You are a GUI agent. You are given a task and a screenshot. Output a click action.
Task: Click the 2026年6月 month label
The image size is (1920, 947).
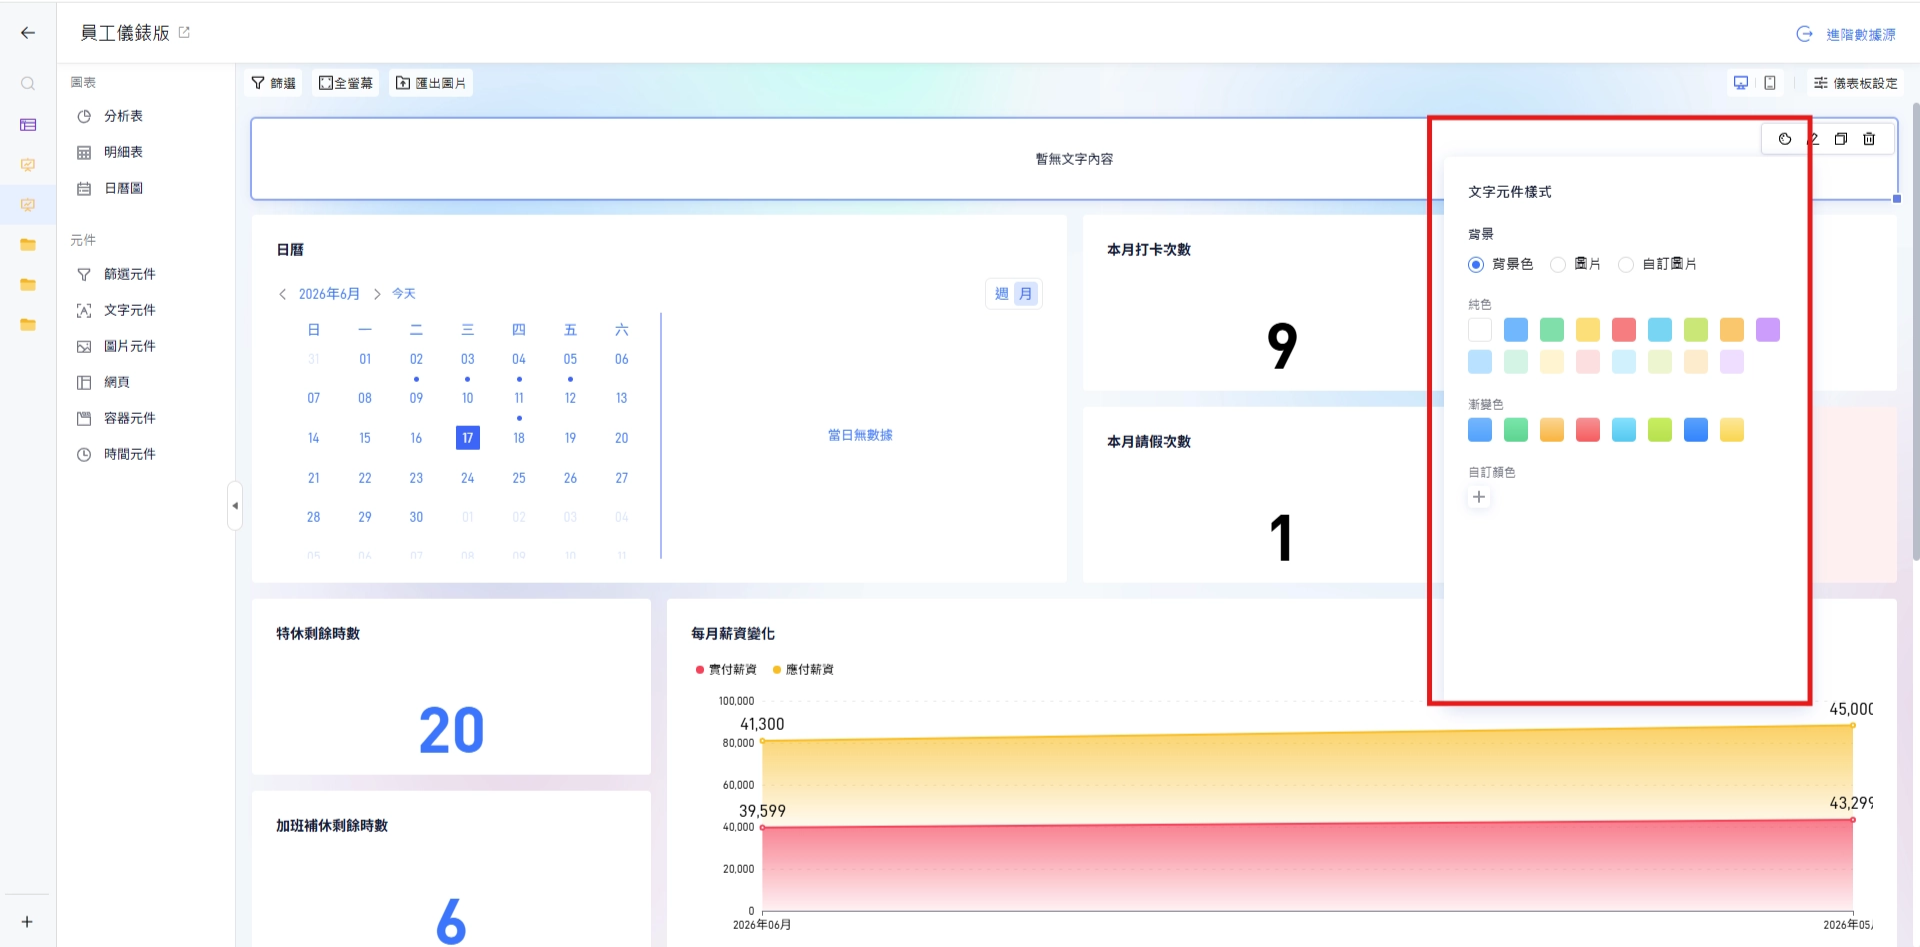coord(329,294)
